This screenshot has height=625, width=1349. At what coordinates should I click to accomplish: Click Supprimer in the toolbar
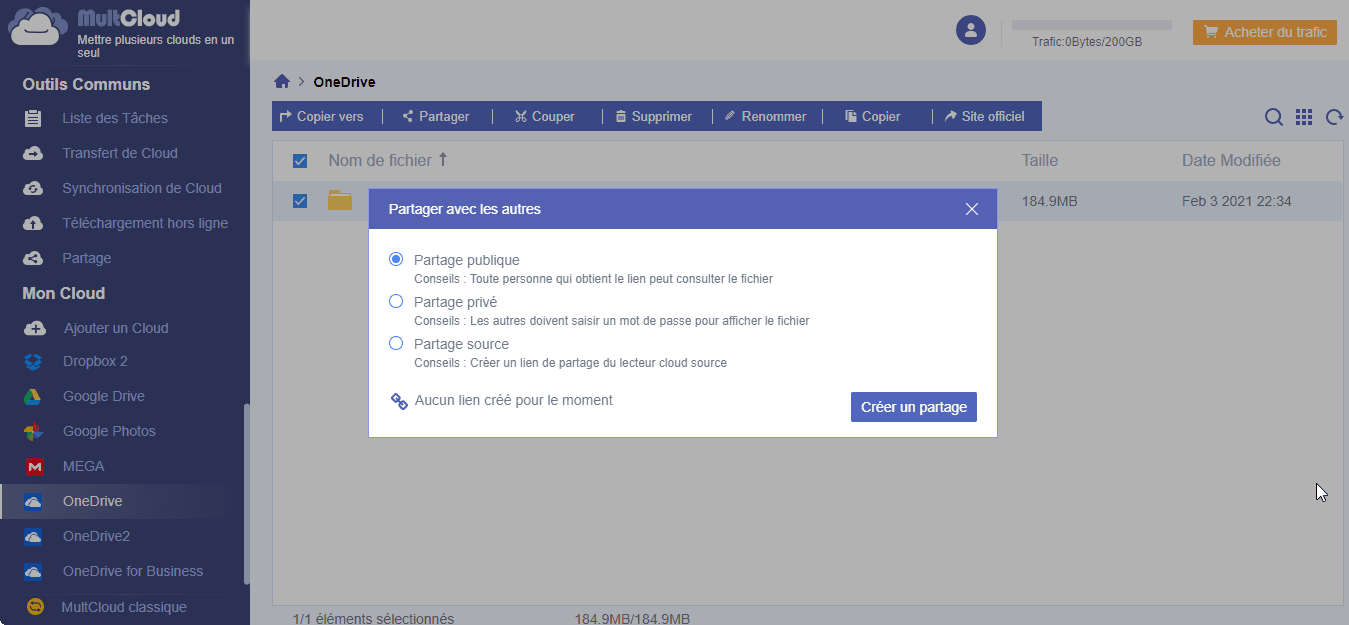coord(653,116)
